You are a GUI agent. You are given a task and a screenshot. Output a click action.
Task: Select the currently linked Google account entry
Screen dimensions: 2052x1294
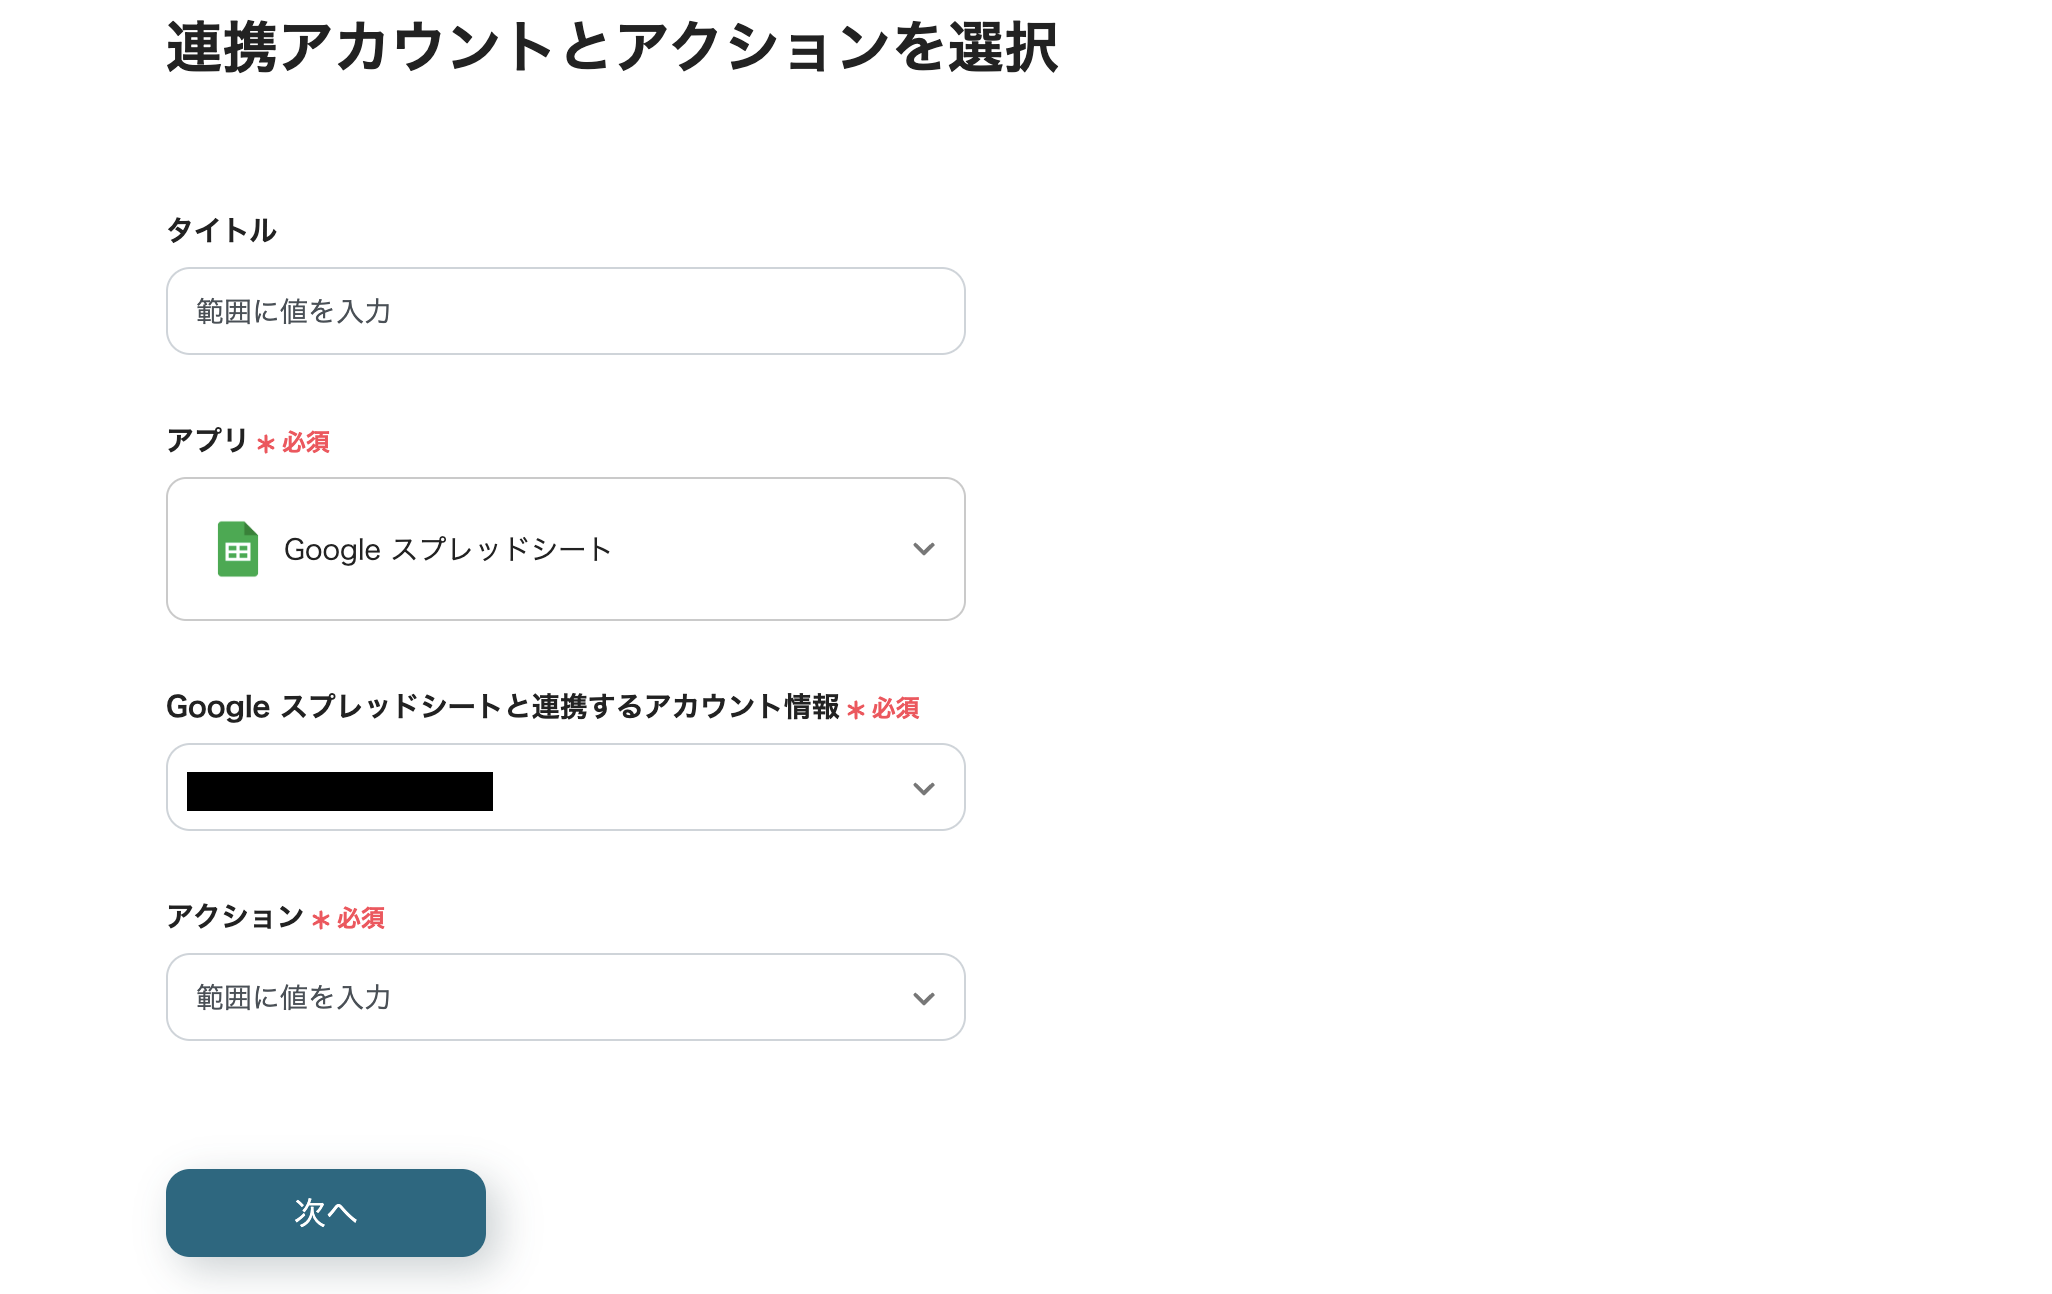(338, 790)
